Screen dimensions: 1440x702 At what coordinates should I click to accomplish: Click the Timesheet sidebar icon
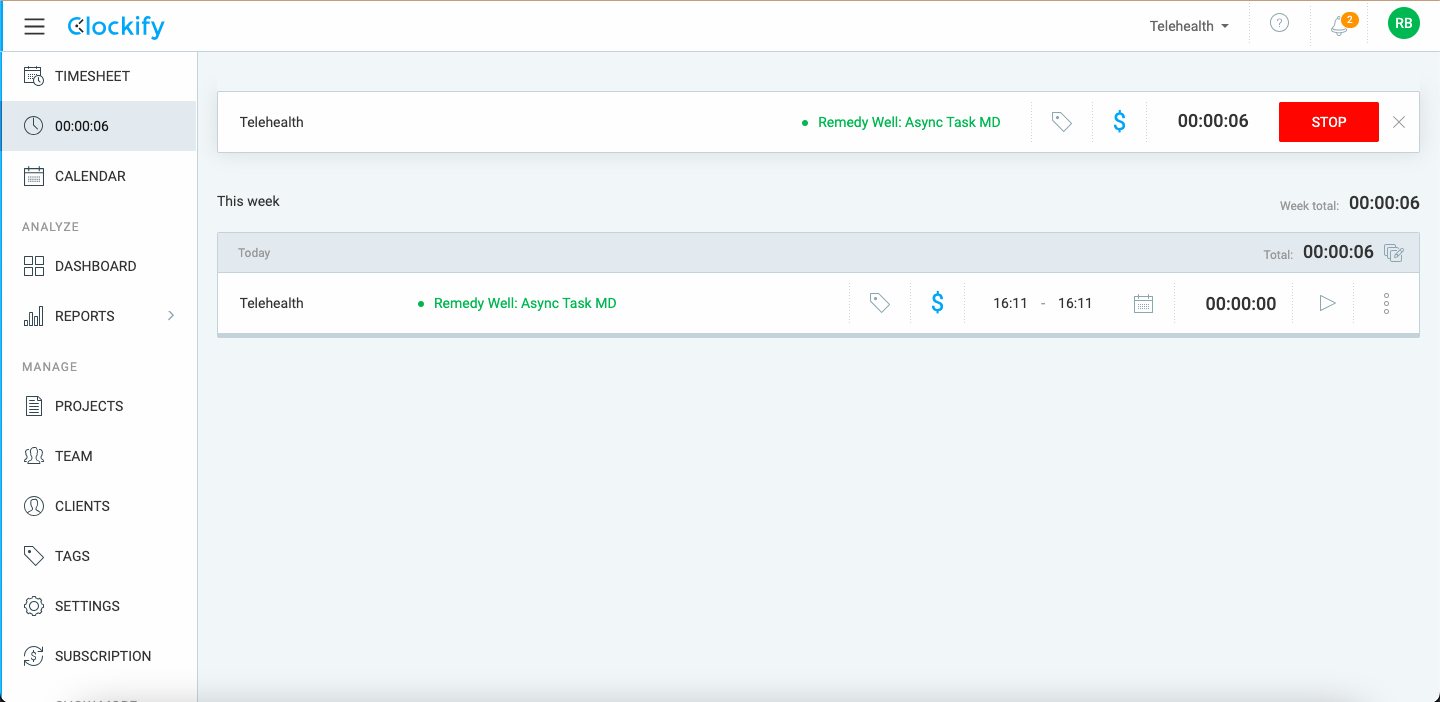(x=34, y=76)
